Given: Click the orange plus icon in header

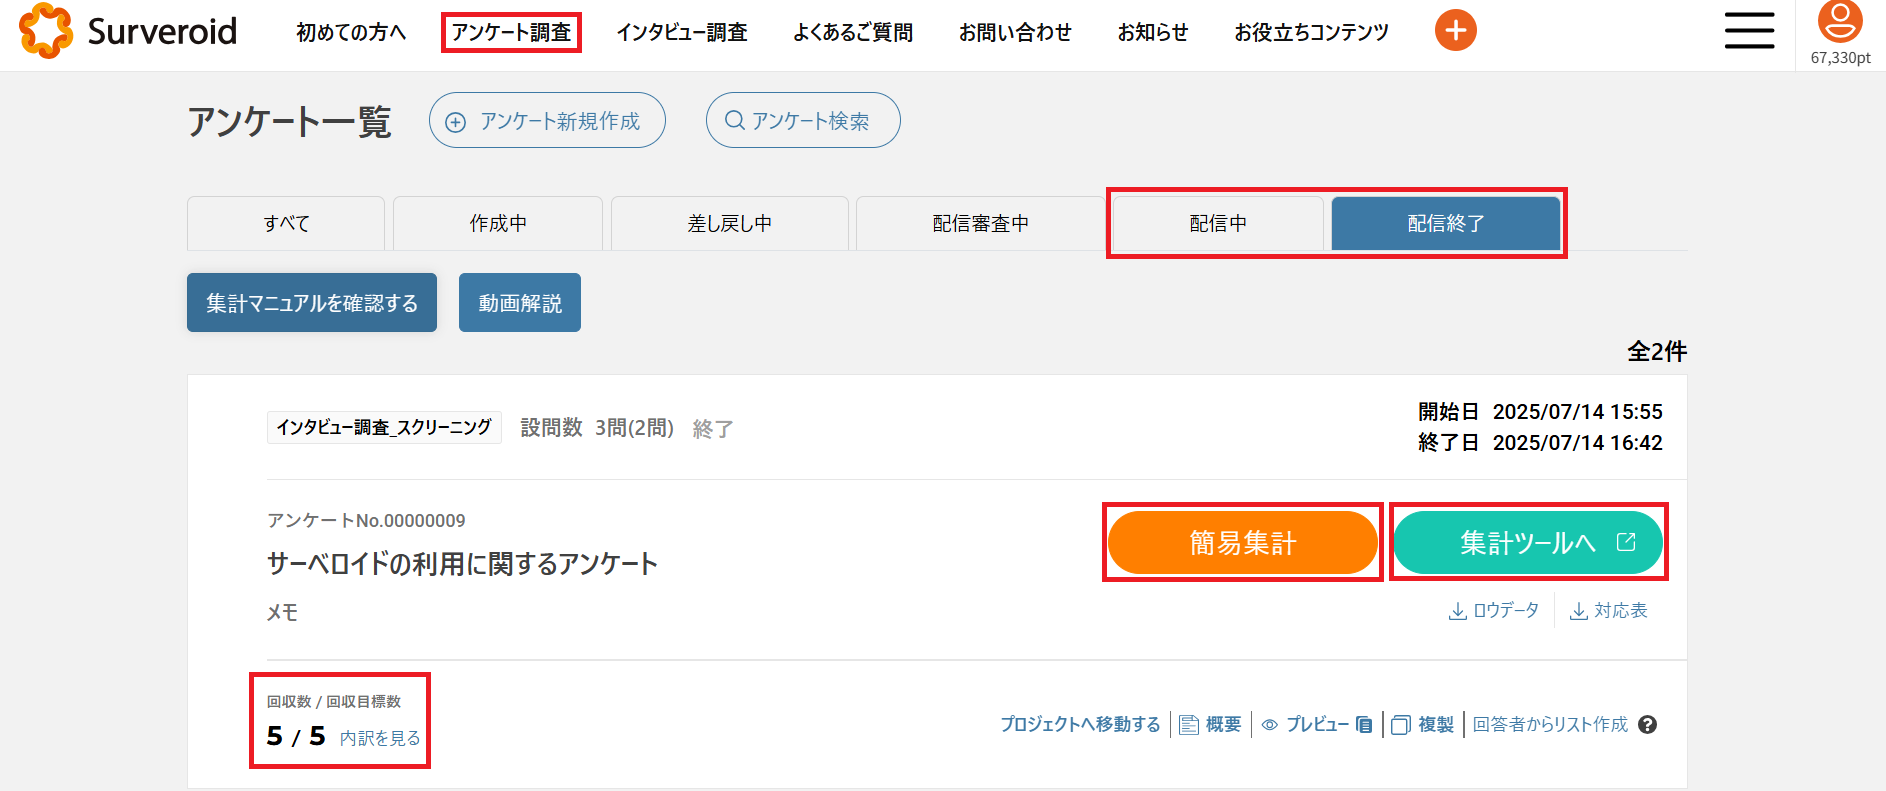Looking at the screenshot, I should click(x=1455, y=31).
